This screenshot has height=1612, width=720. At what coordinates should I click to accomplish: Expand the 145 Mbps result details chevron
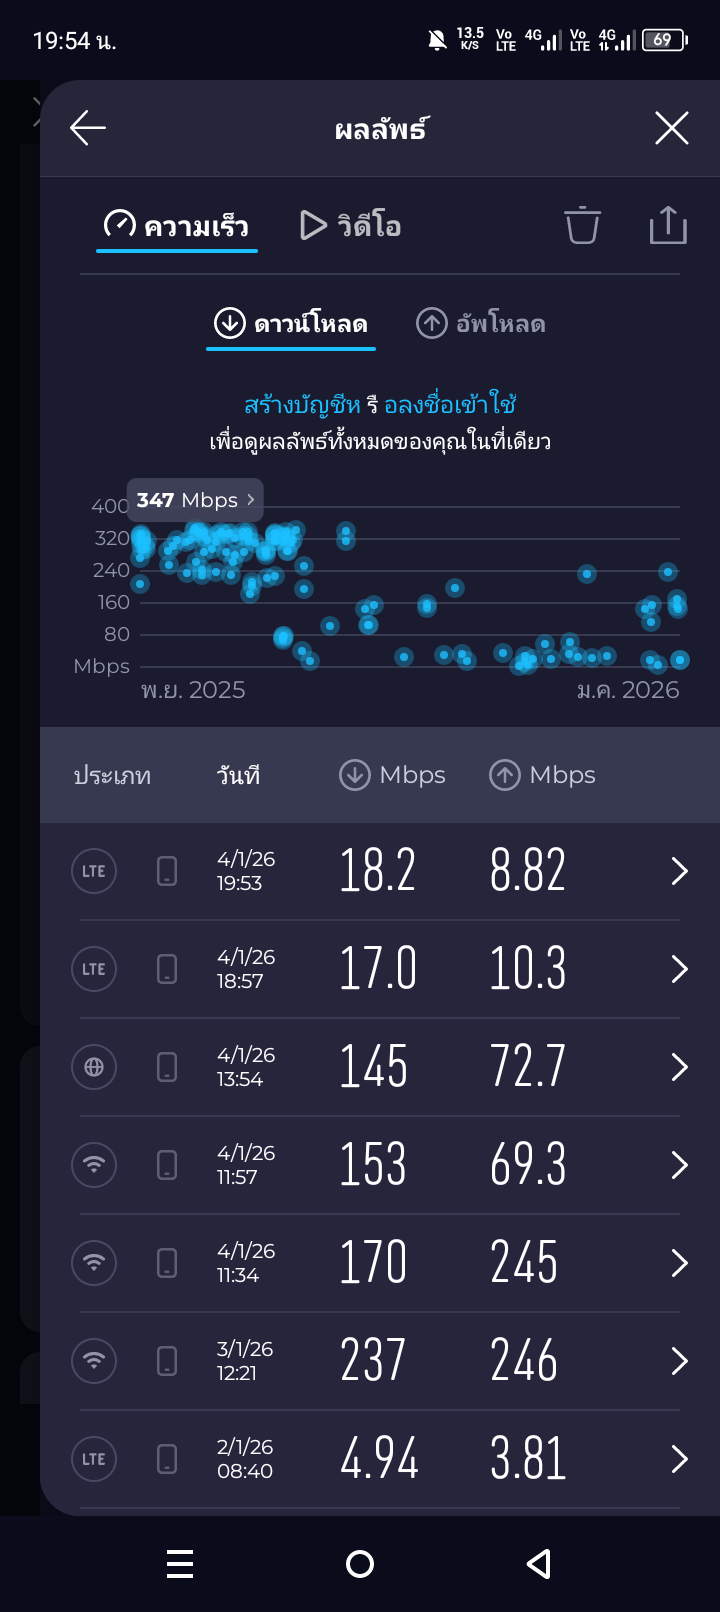(x=679, y=1067)
